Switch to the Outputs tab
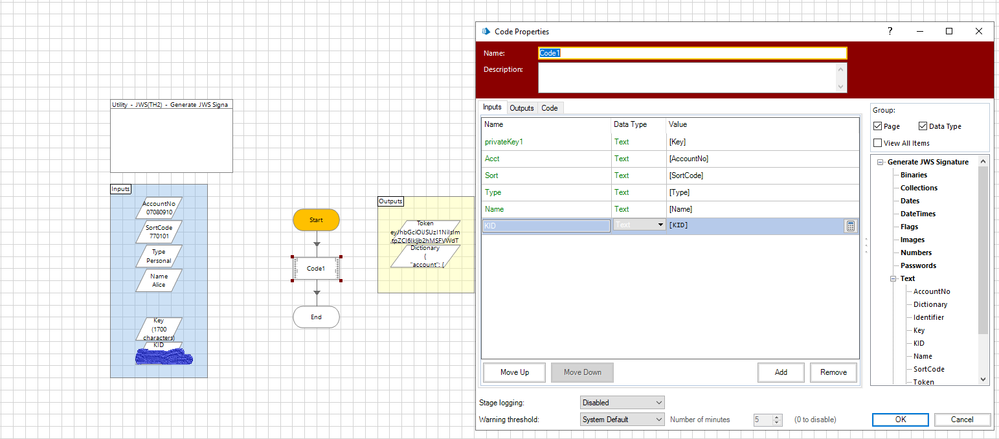This screenshot has height=439, width=999. coord(521,108)
